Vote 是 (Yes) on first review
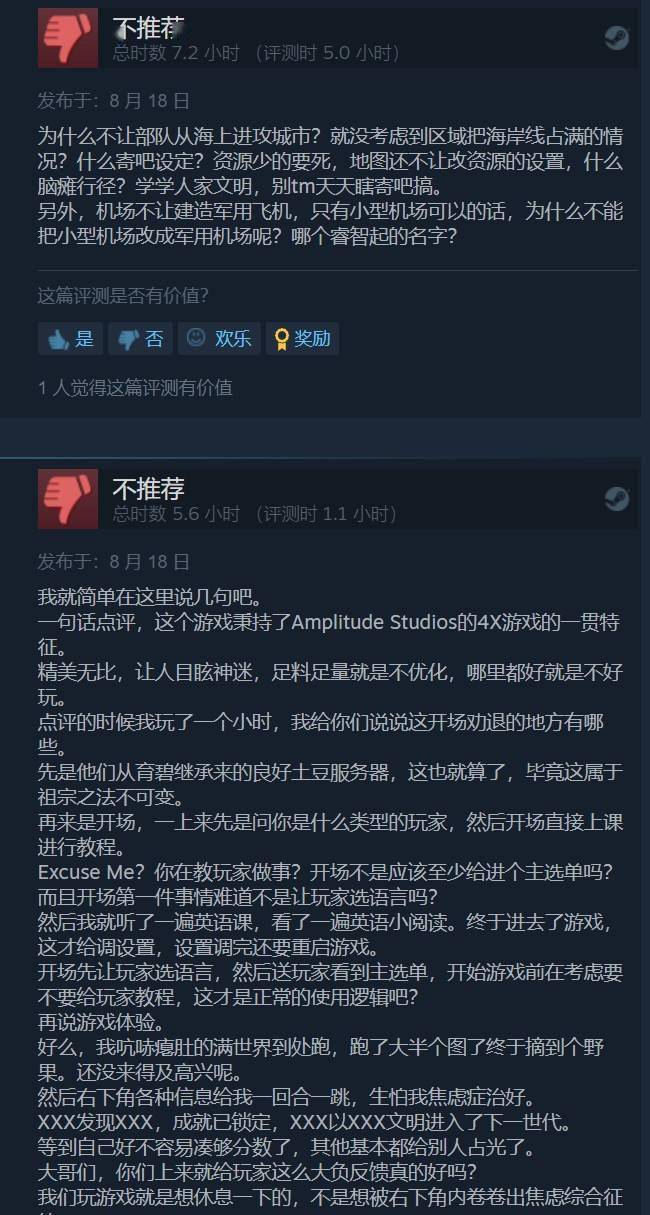Image resolution: width=650 pixels, height=1215 pixels. click(71, 338)
